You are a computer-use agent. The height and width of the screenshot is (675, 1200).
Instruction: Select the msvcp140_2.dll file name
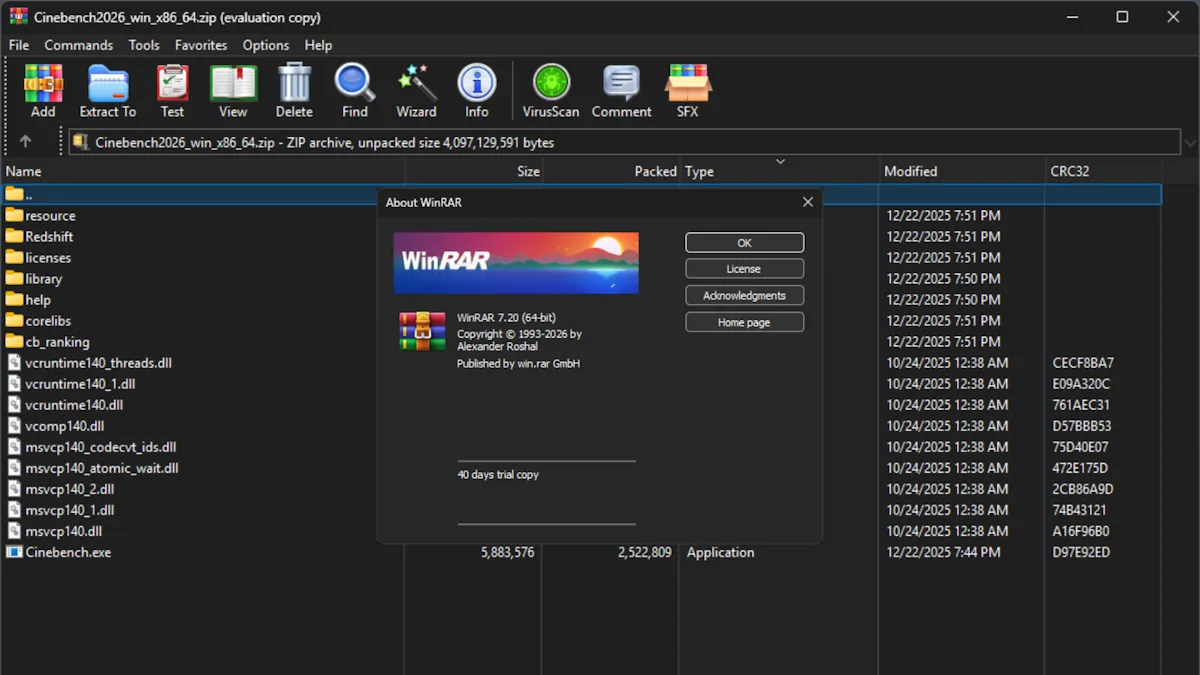pyautogui.click(x=70, y=488)
